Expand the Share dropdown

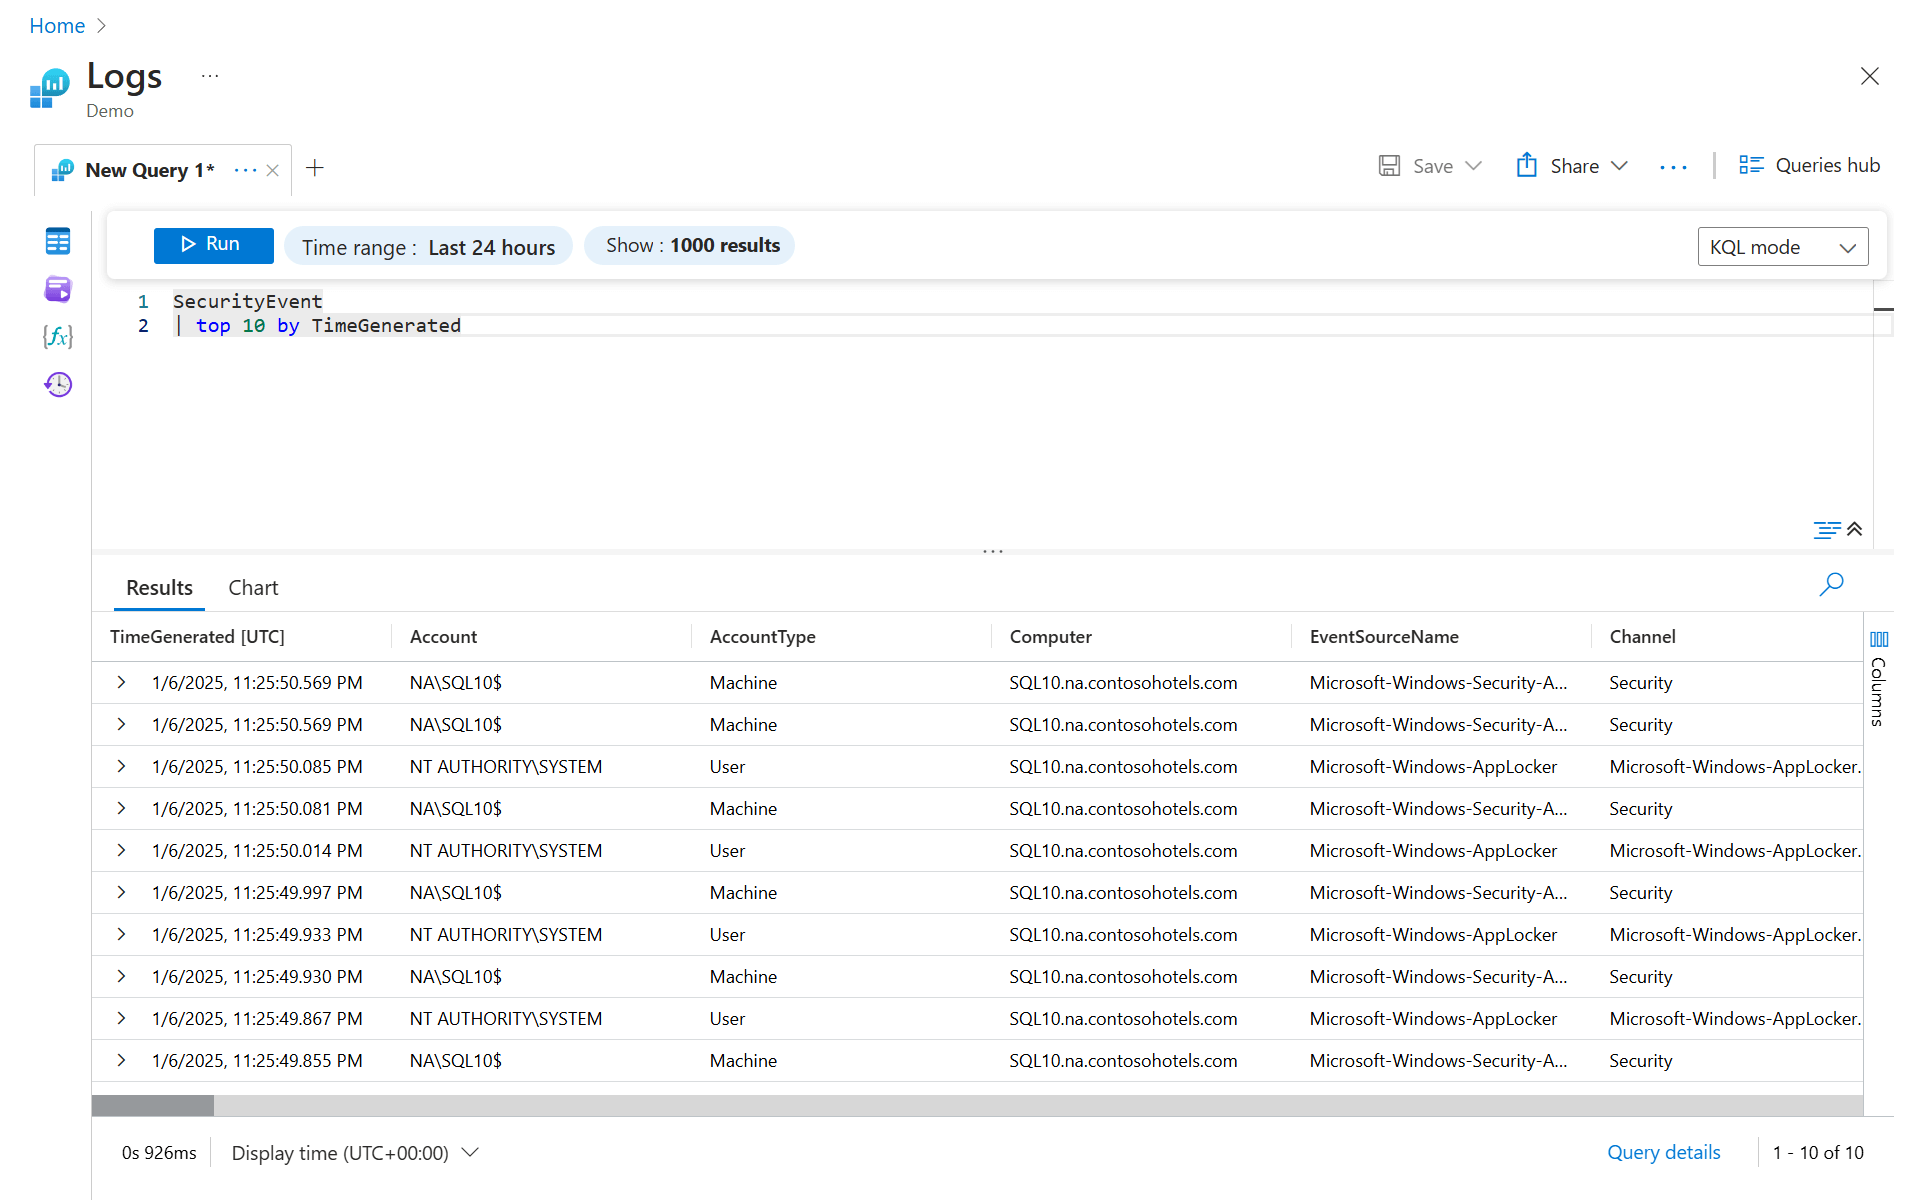pyautogui.click(x=1573, y=166)
